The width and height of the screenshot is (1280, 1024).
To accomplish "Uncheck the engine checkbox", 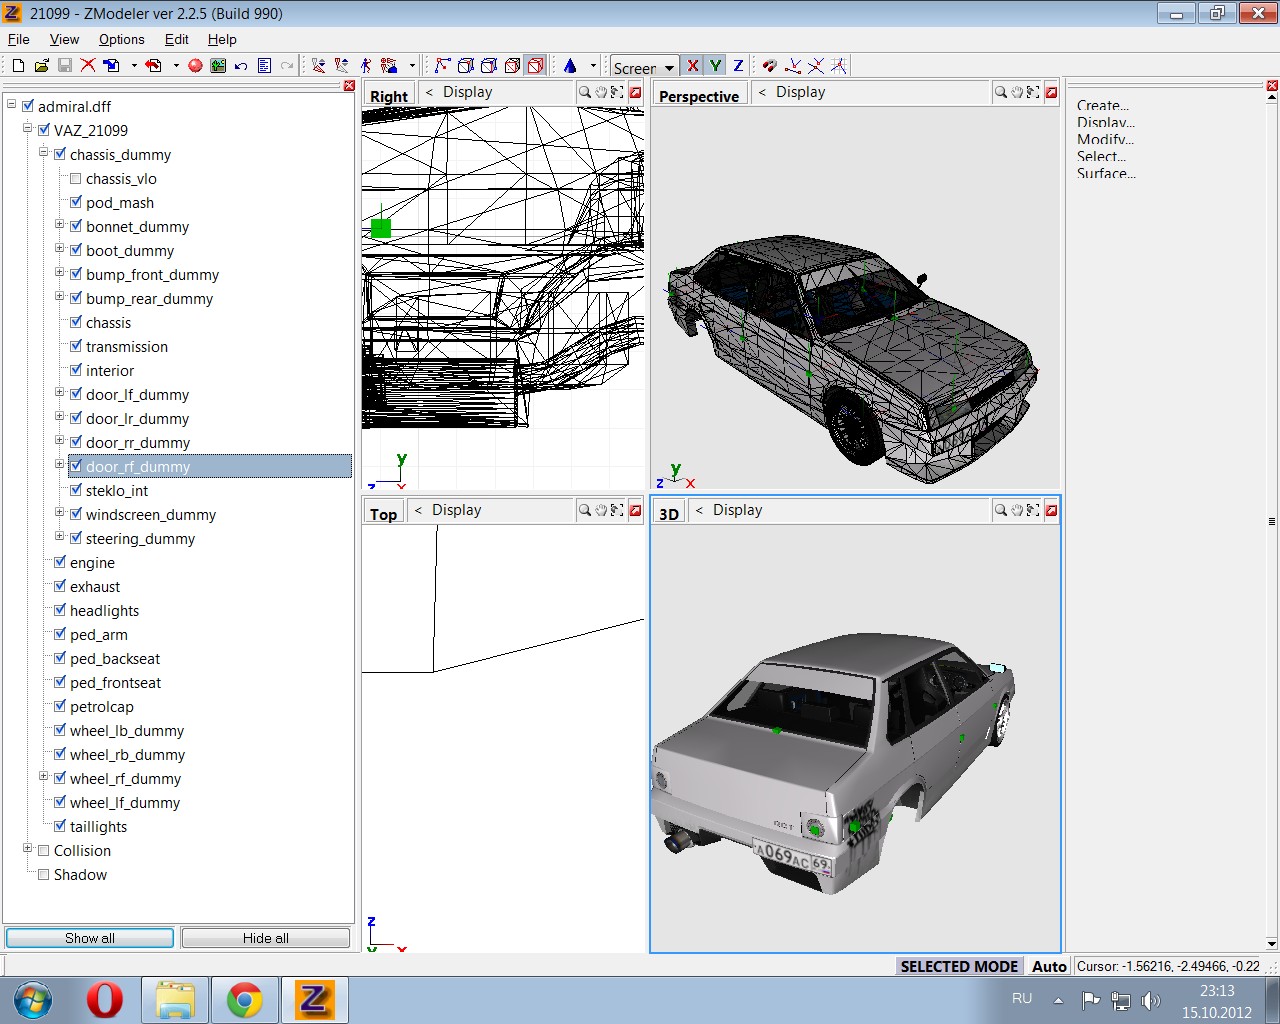I will tap(60, 562).
